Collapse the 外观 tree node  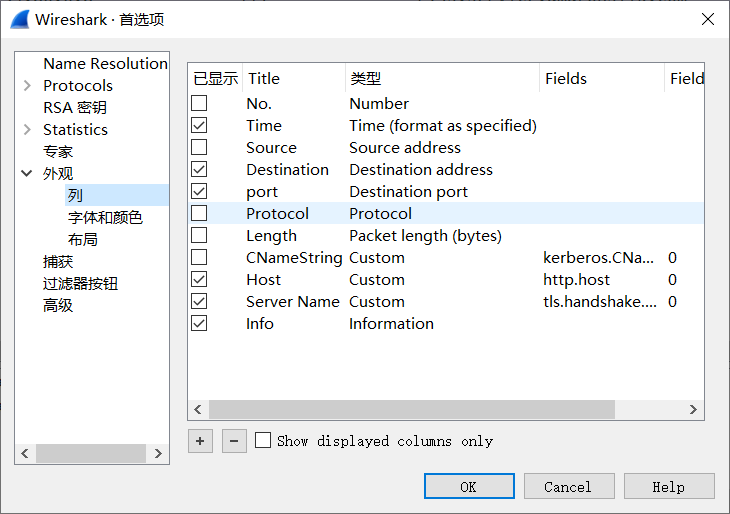click(27, 174)
